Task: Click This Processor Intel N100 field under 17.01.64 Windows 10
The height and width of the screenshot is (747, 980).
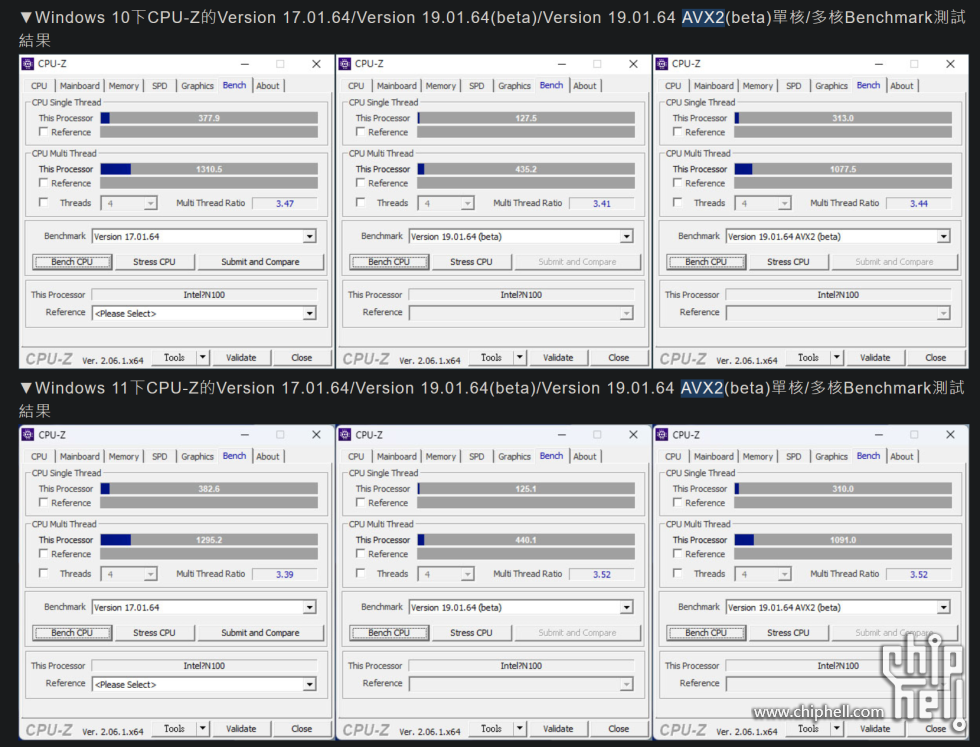Action: (x=204, y=294)
